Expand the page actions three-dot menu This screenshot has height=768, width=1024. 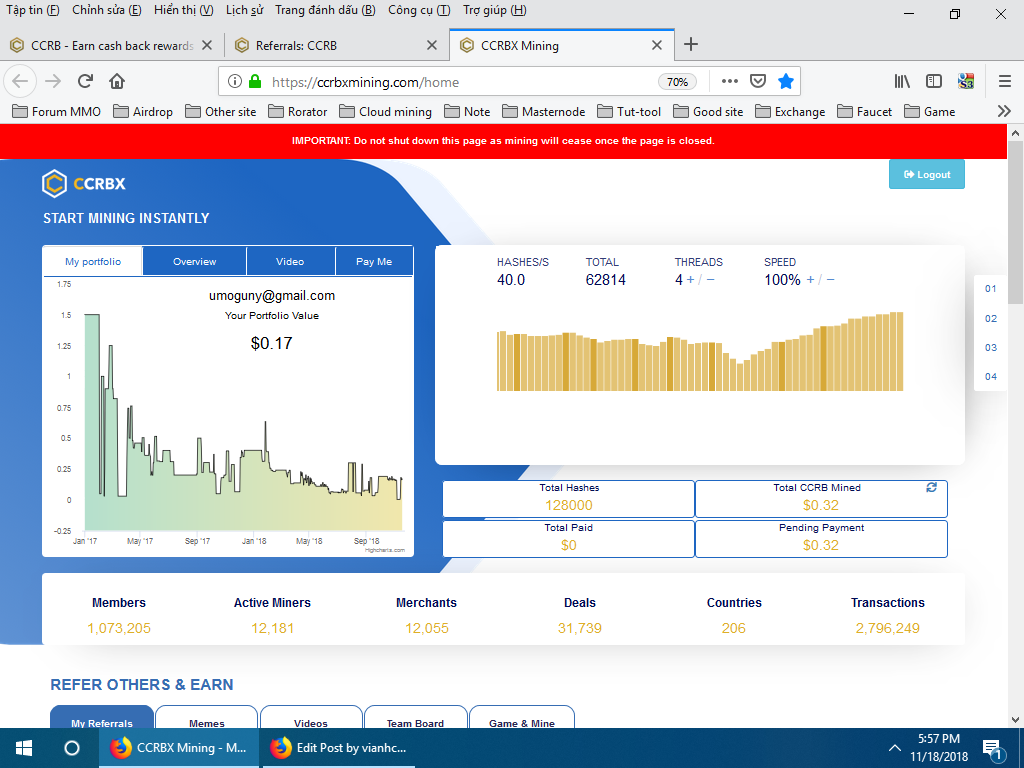pos(730,81)
